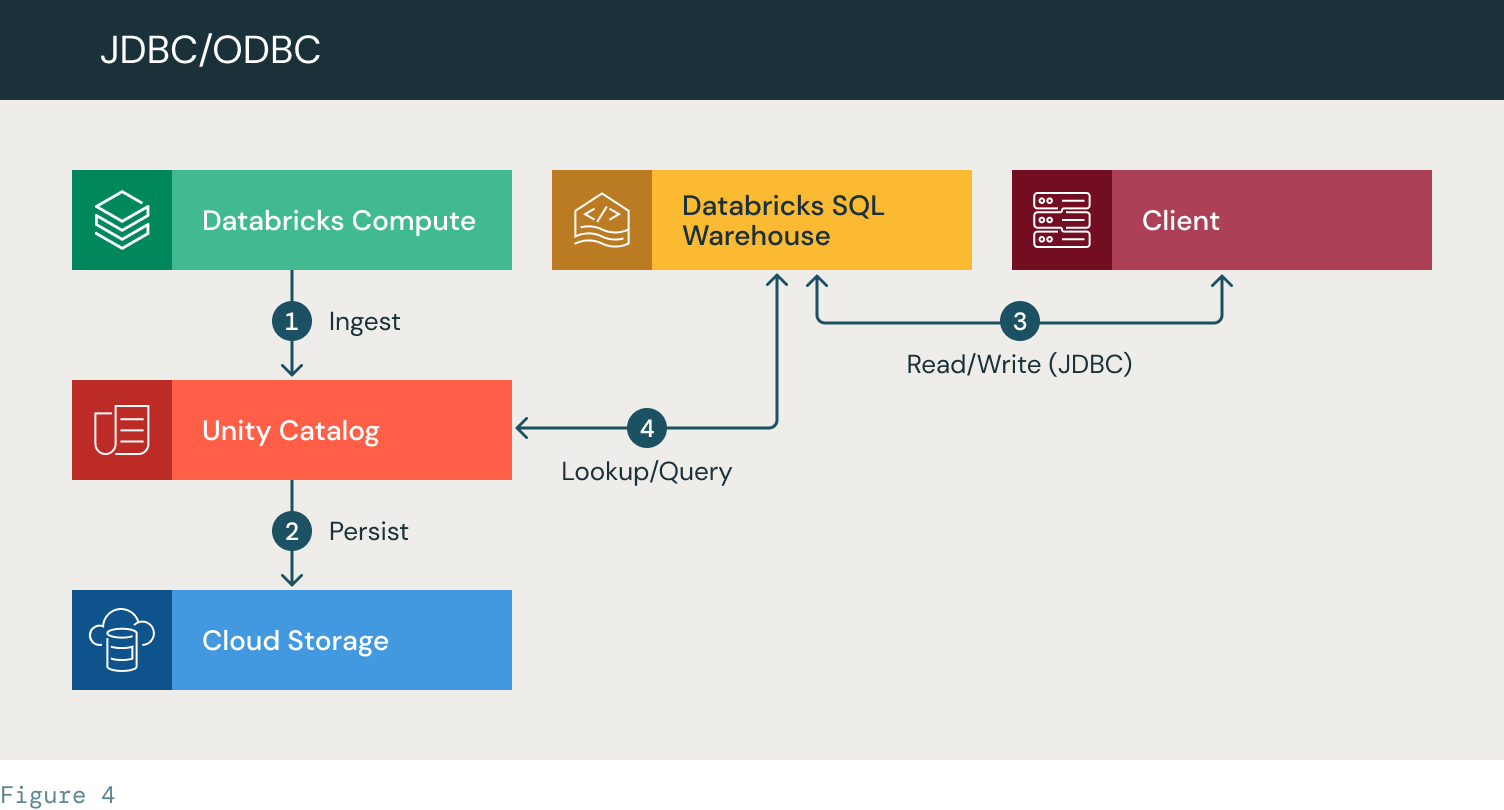Viewport: 1504px width, 810px height.
Task: Click the SQL Warehouse code icon
Action: pyautogui.click(x=602, y=220)
